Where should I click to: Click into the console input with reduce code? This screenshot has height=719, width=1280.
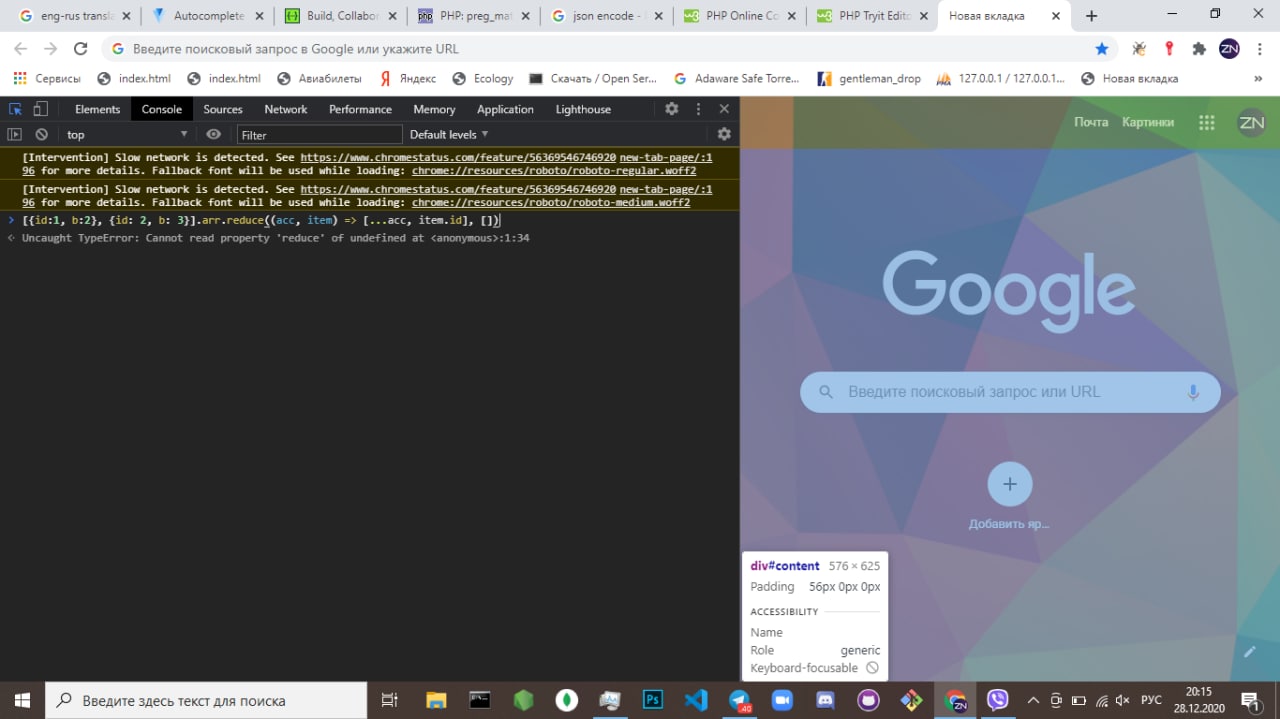click(260, 220)
